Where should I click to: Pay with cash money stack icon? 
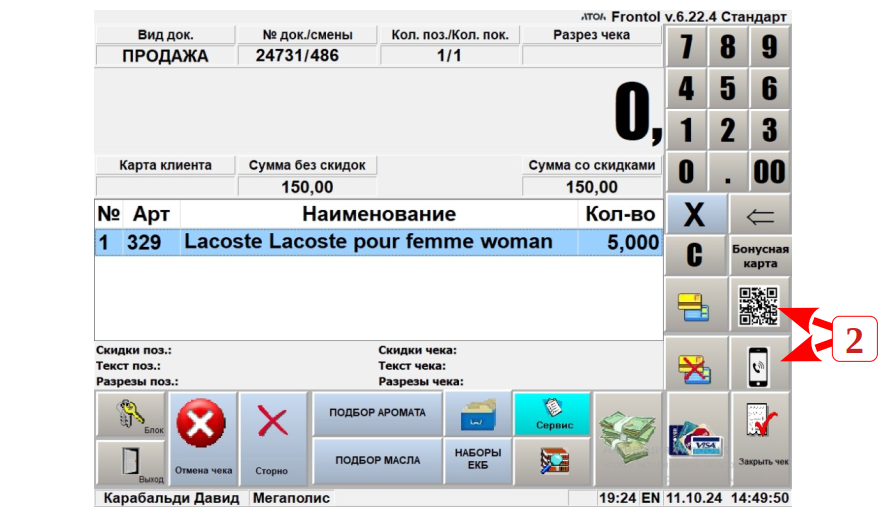(628, 438)
